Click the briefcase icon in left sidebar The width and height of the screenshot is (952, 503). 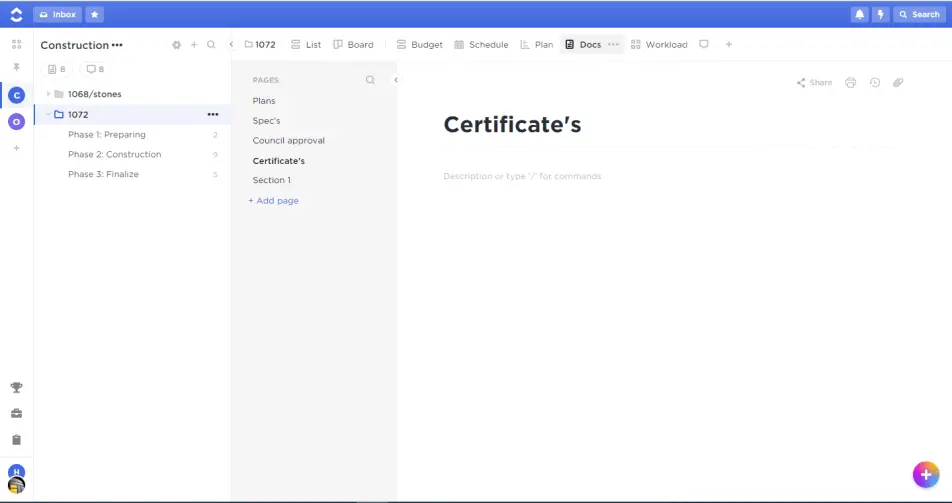tap(16, 414)
